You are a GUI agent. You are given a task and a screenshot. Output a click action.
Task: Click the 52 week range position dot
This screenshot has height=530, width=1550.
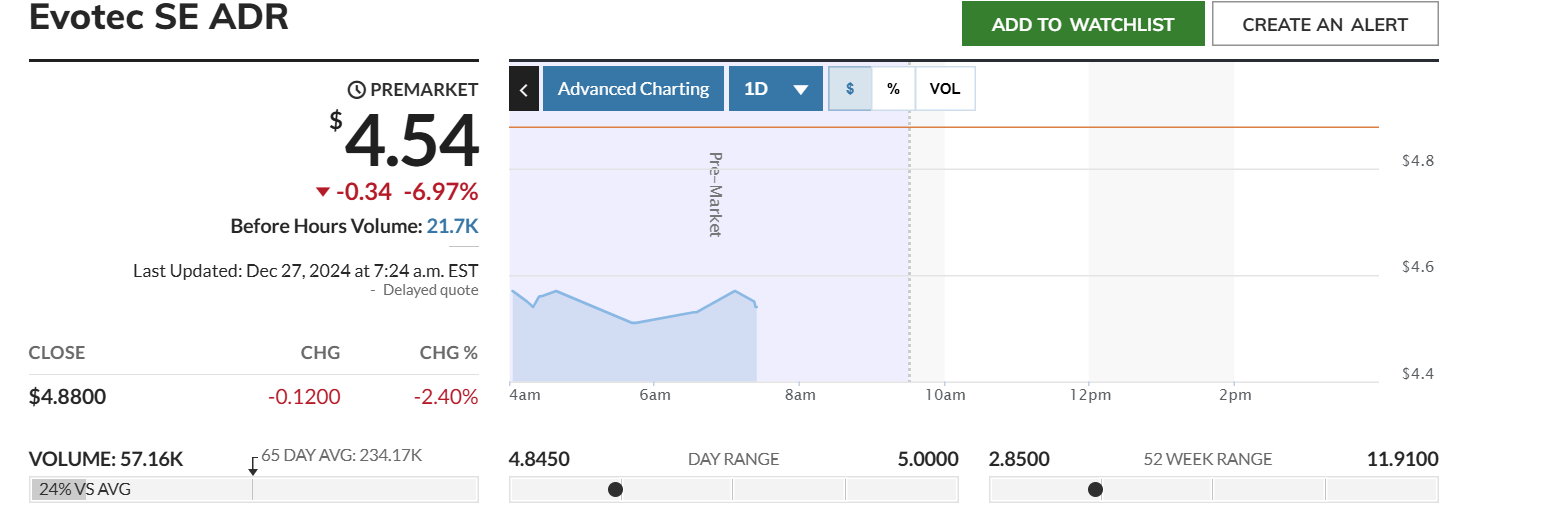point(1095,489)
